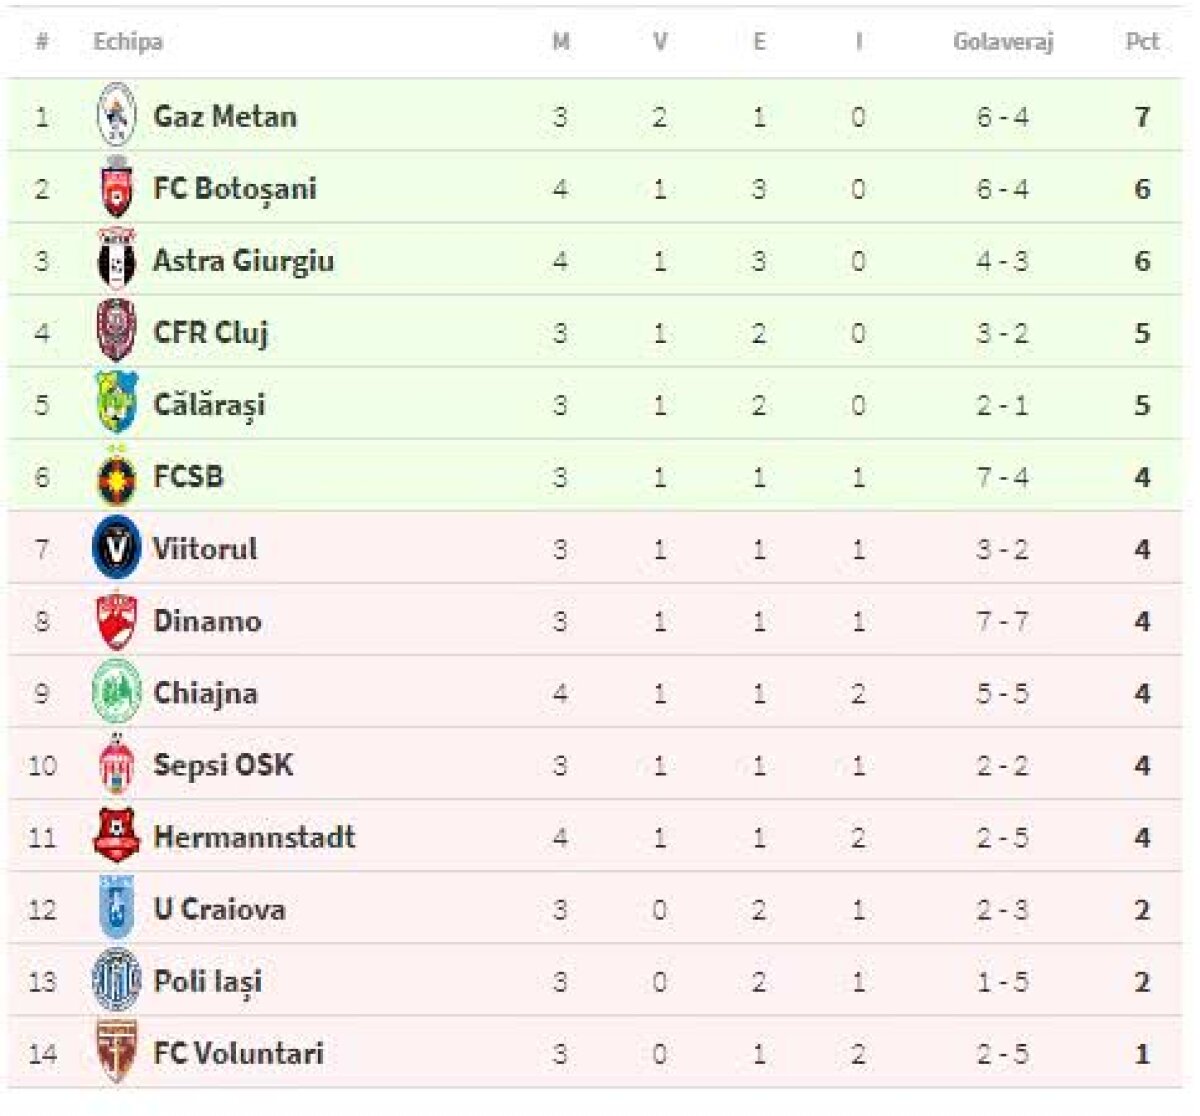This screenshot has width=1200, height=1116.
Task: Click the FC Botoșani team logo
Action: click(117, 189)
